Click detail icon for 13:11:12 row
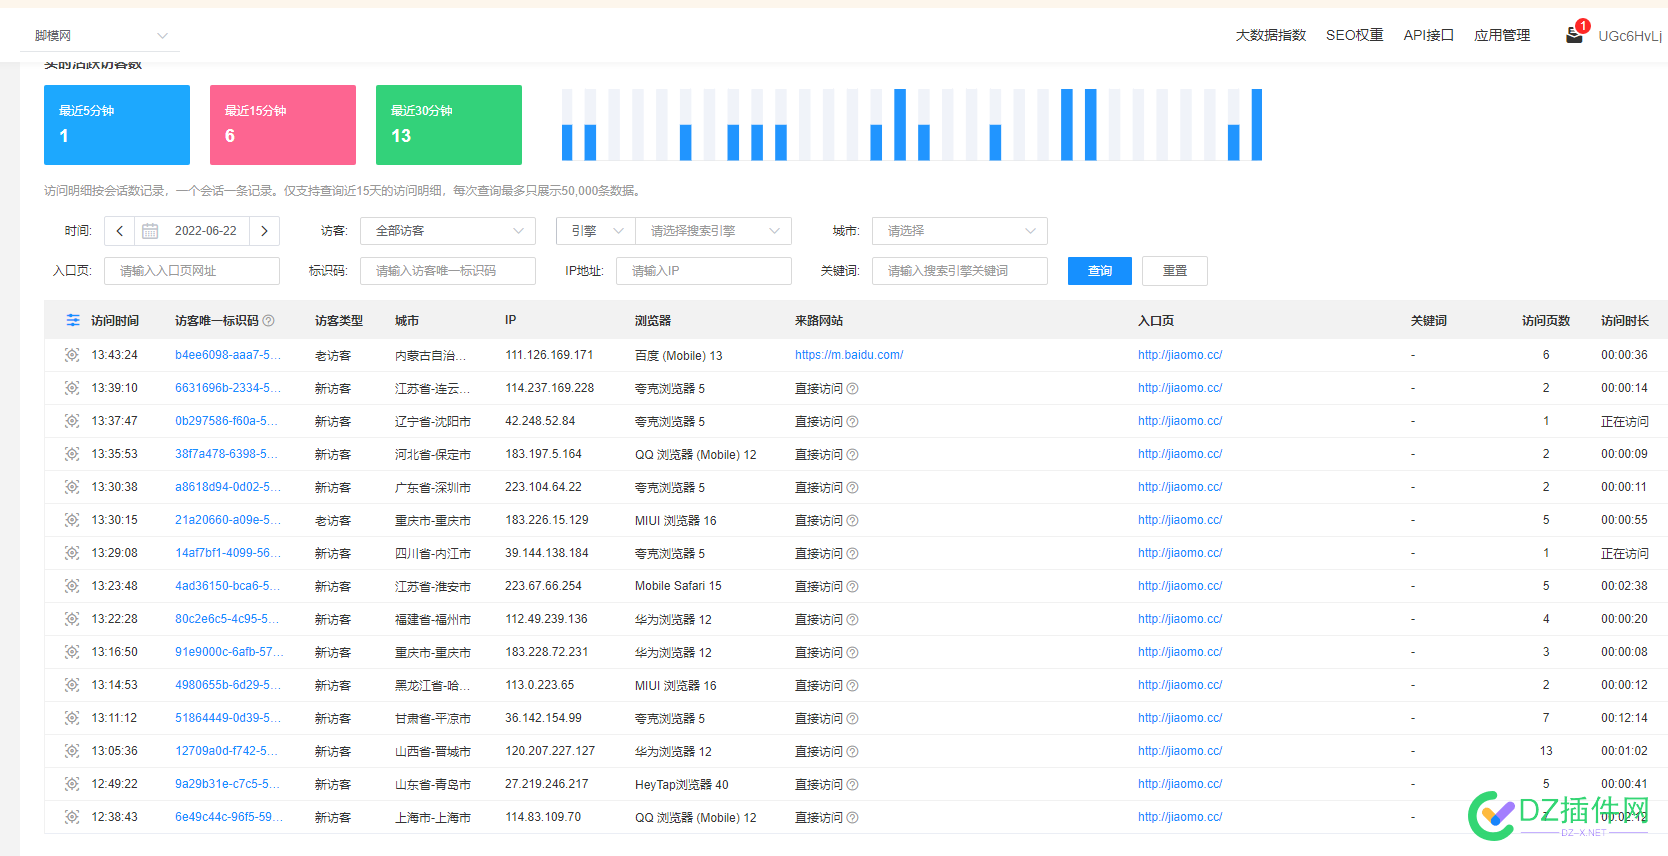 pyautogui.click(x=72, y=718)
